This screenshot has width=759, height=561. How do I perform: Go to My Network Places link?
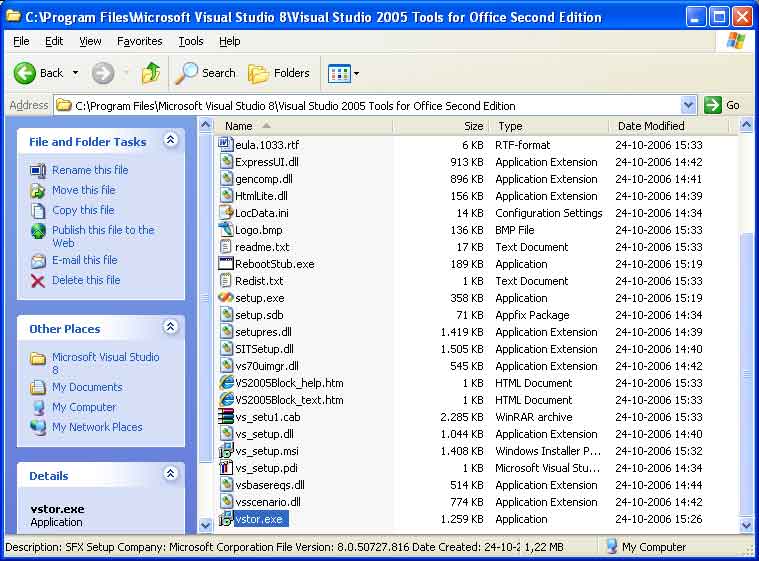pyautogui.click(x=97, y=427)
